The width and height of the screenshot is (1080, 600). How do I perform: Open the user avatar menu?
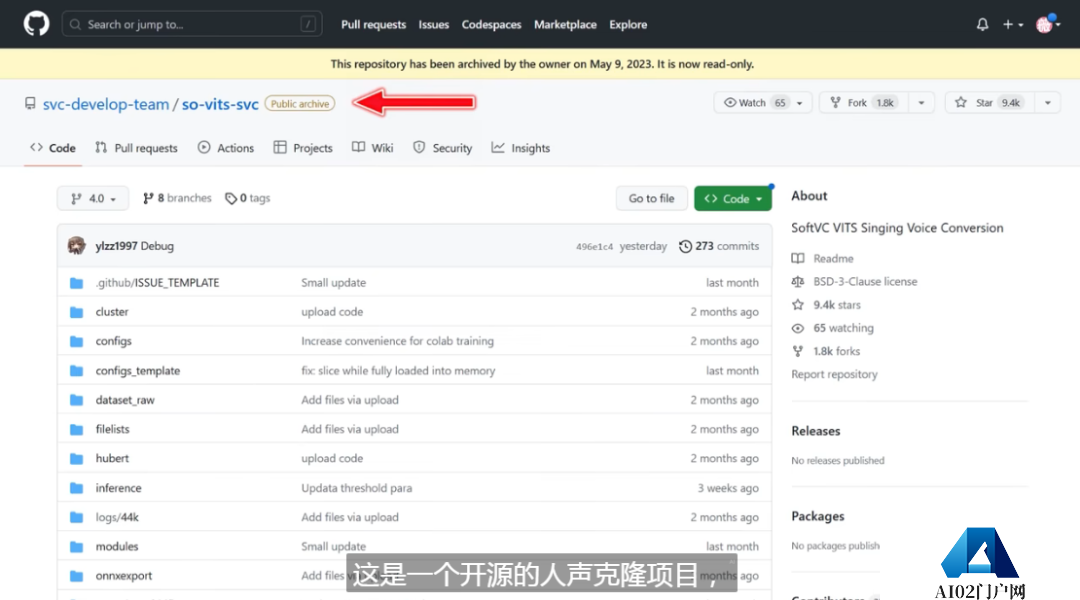[x=1045, y=24]
